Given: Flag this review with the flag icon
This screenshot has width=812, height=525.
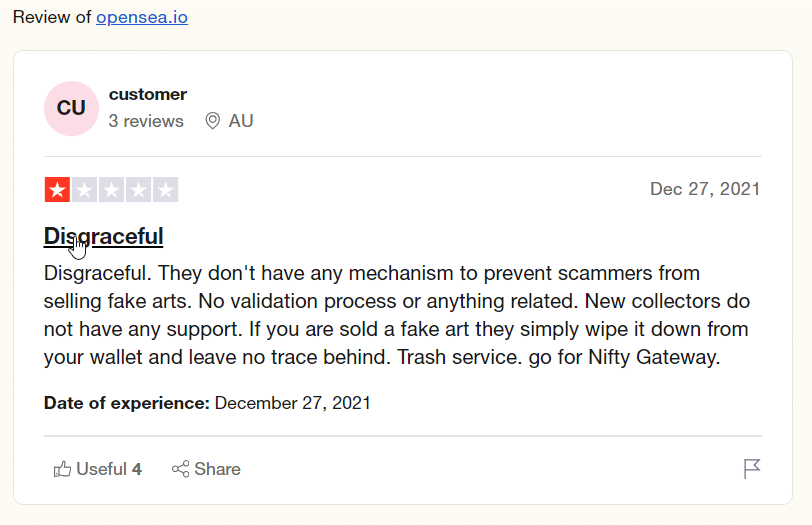Looking at the screenshot, I should pos(752,469).
